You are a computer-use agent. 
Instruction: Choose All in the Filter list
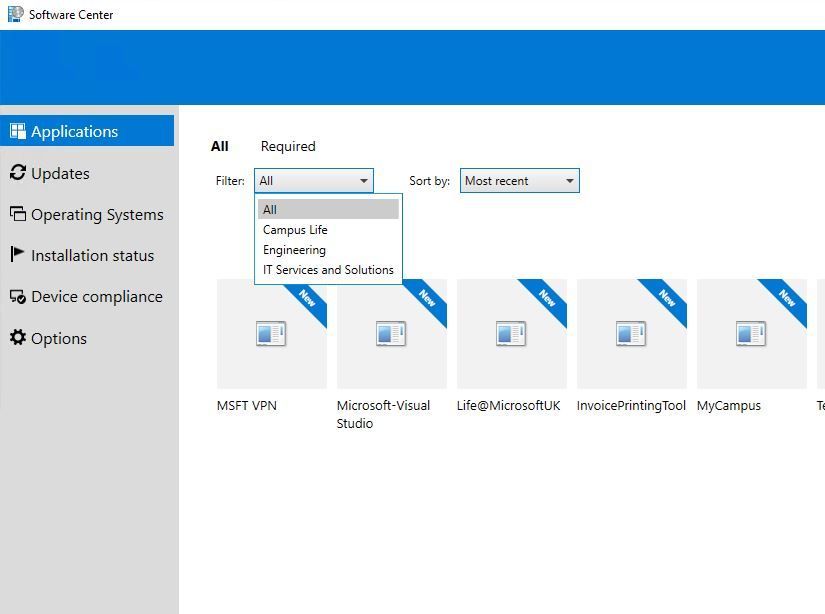click(328, 209)
